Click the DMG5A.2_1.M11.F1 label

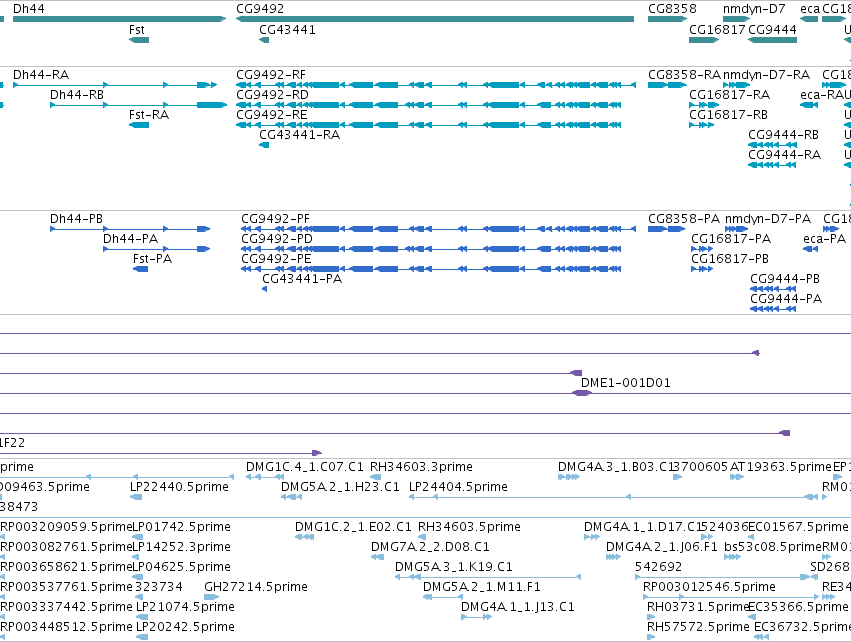coord(482,588)
